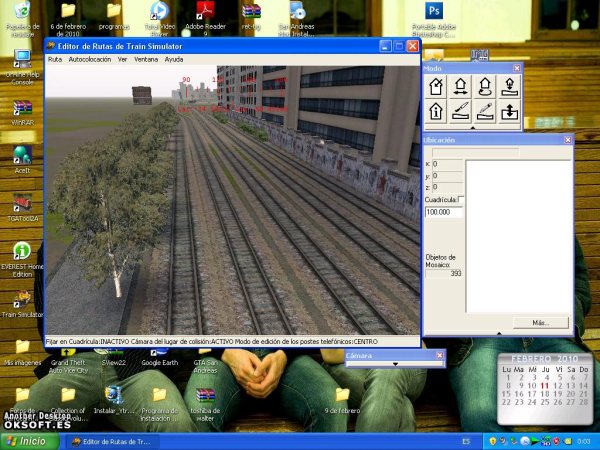
Task: Open the Ruta menu
Action: [55, 59]
